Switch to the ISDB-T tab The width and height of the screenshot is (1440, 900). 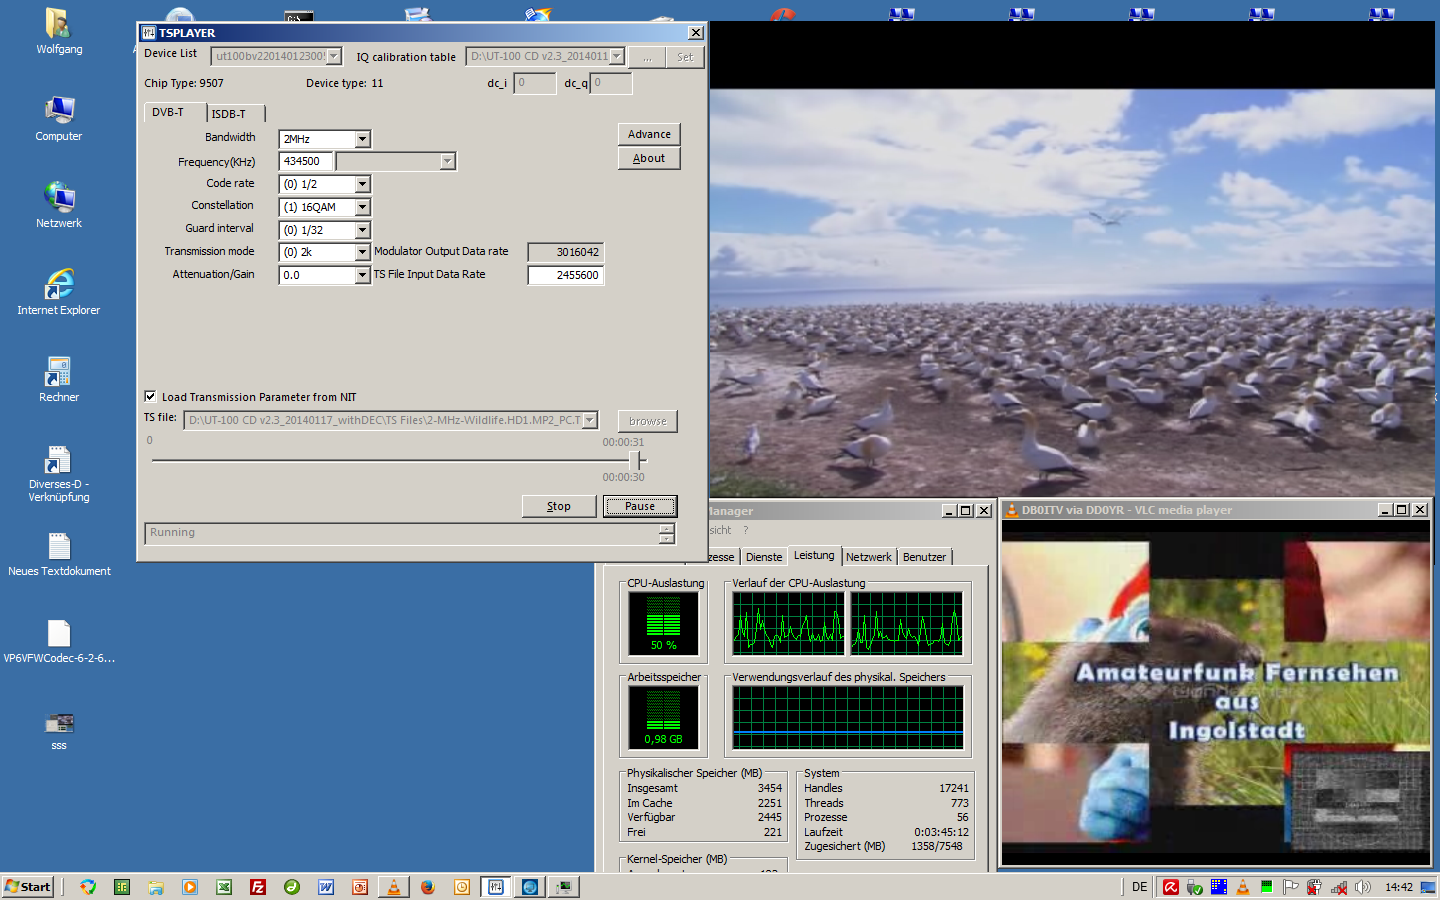[229, 114]
